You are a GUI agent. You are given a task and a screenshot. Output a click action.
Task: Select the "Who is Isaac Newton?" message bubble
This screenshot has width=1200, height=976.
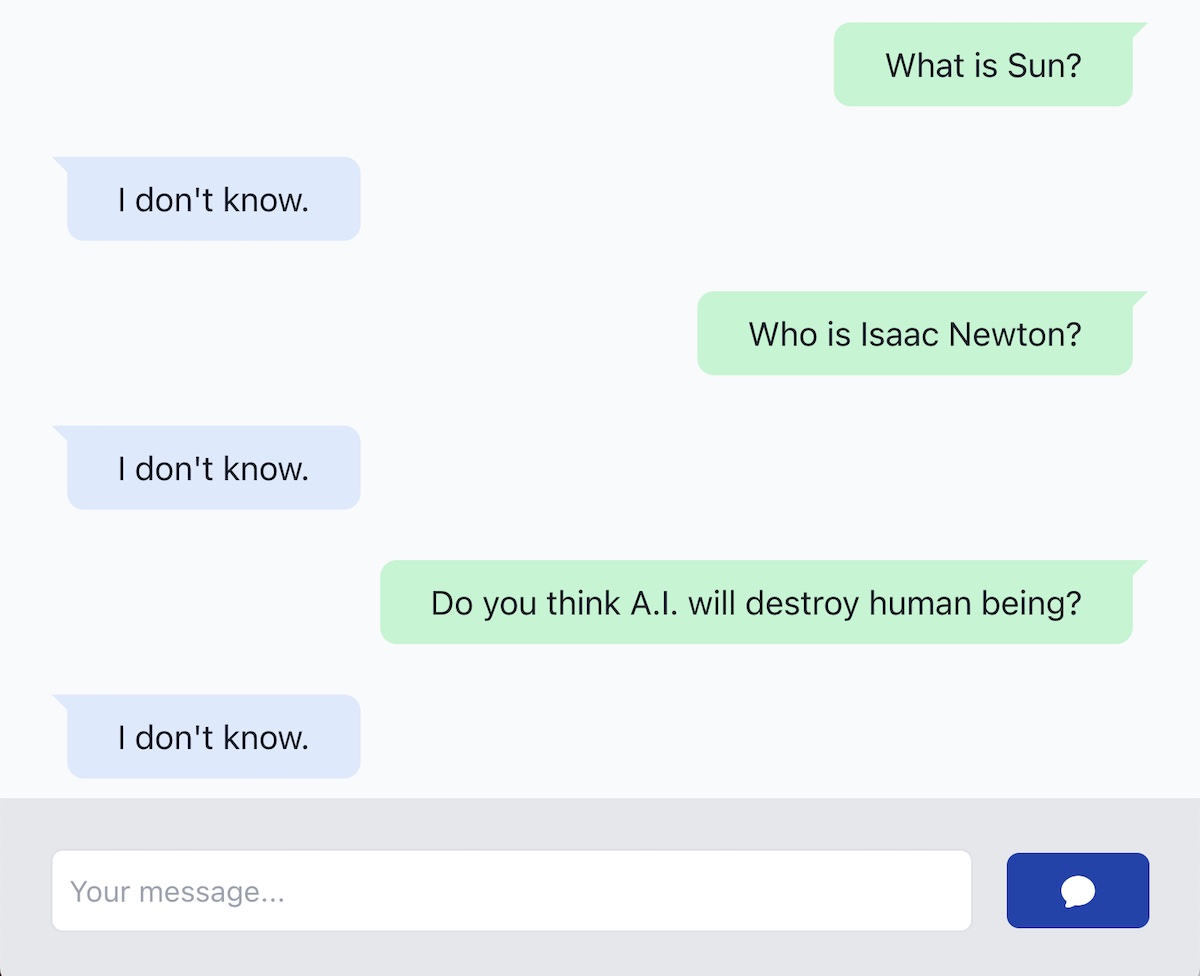[x=914, y=334]
